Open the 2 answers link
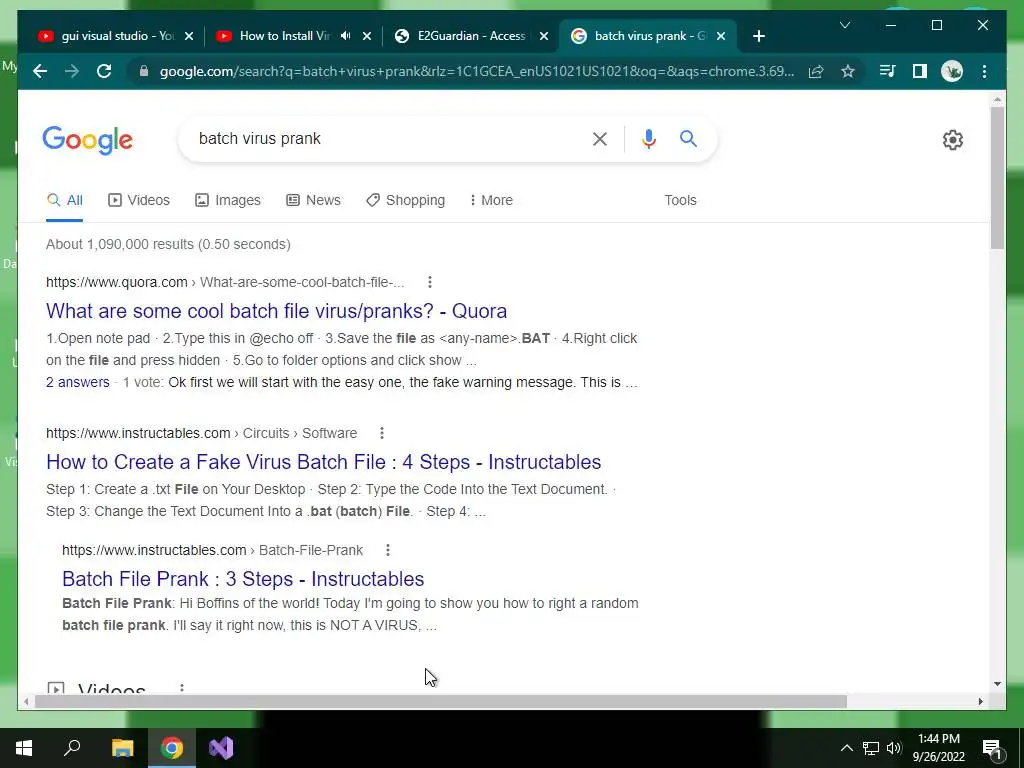1024x768 pixels. pyautogui.click(x=78, y=382)
